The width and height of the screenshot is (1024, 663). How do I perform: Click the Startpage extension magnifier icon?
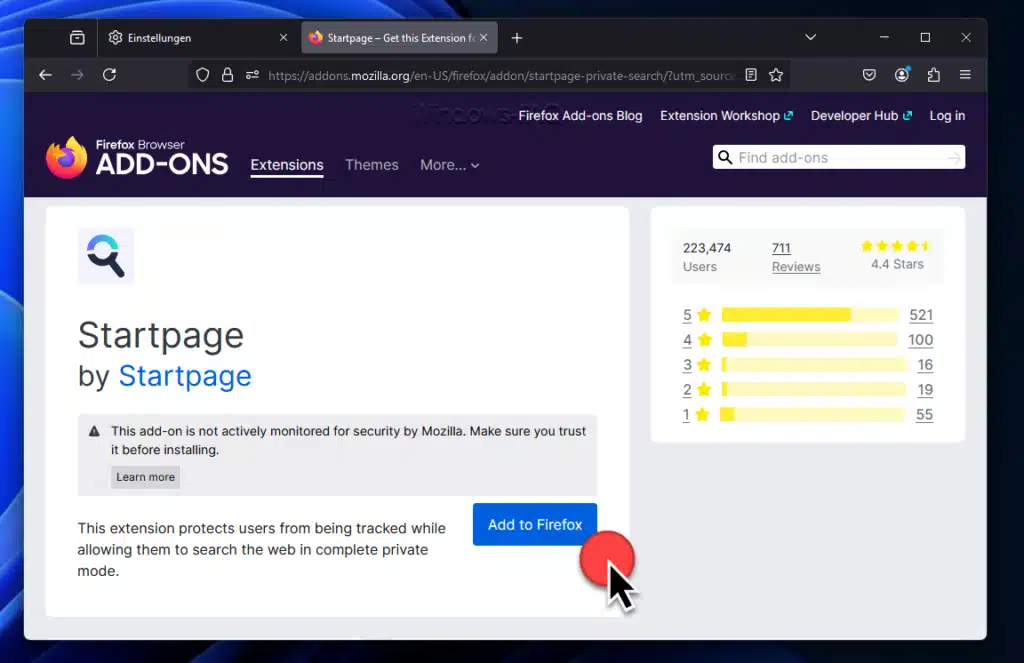tap(106, 255)
